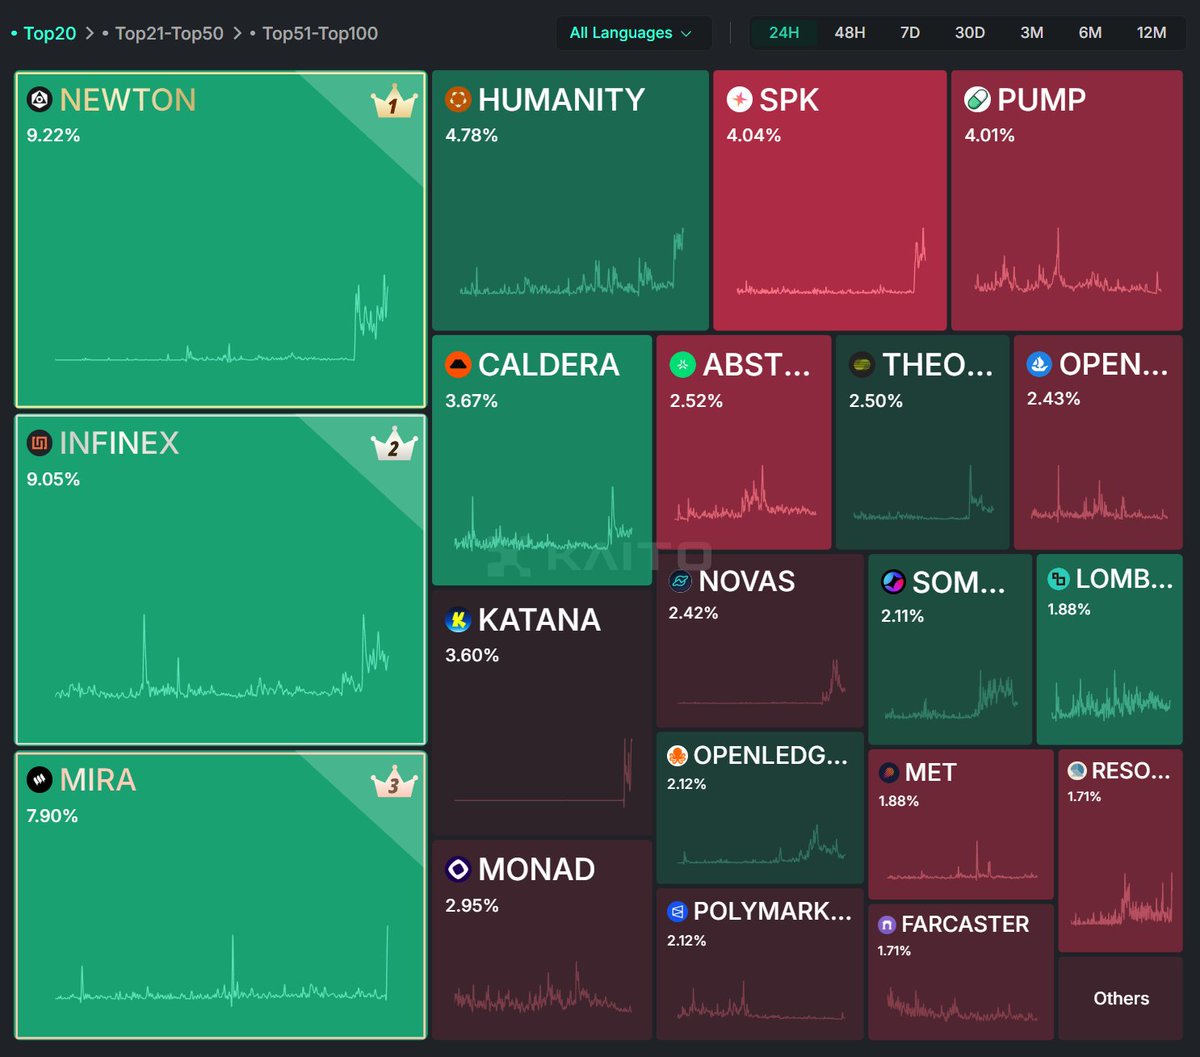Screen dimensions: 1200x1057
Task: Click the NEWTON mindshare sparkline chart
Action: pos(221,318)
